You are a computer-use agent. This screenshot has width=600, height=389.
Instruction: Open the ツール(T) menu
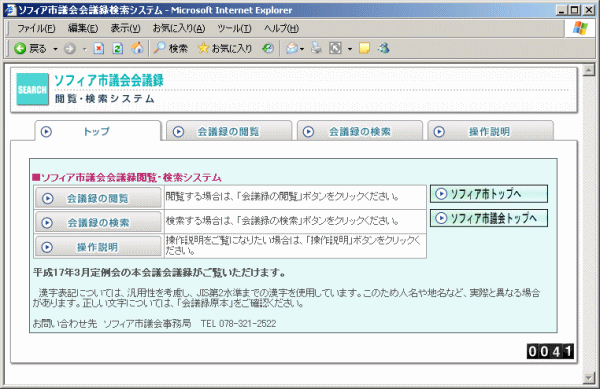234,28
